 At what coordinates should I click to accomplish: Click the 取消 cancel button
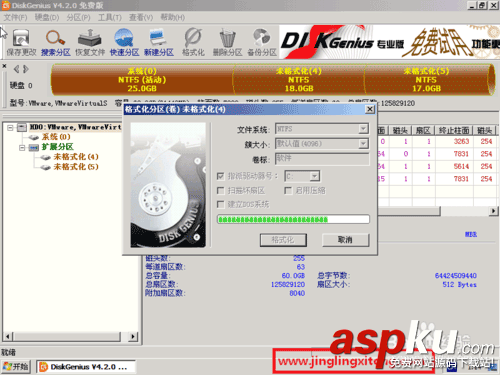pos(345,240)
